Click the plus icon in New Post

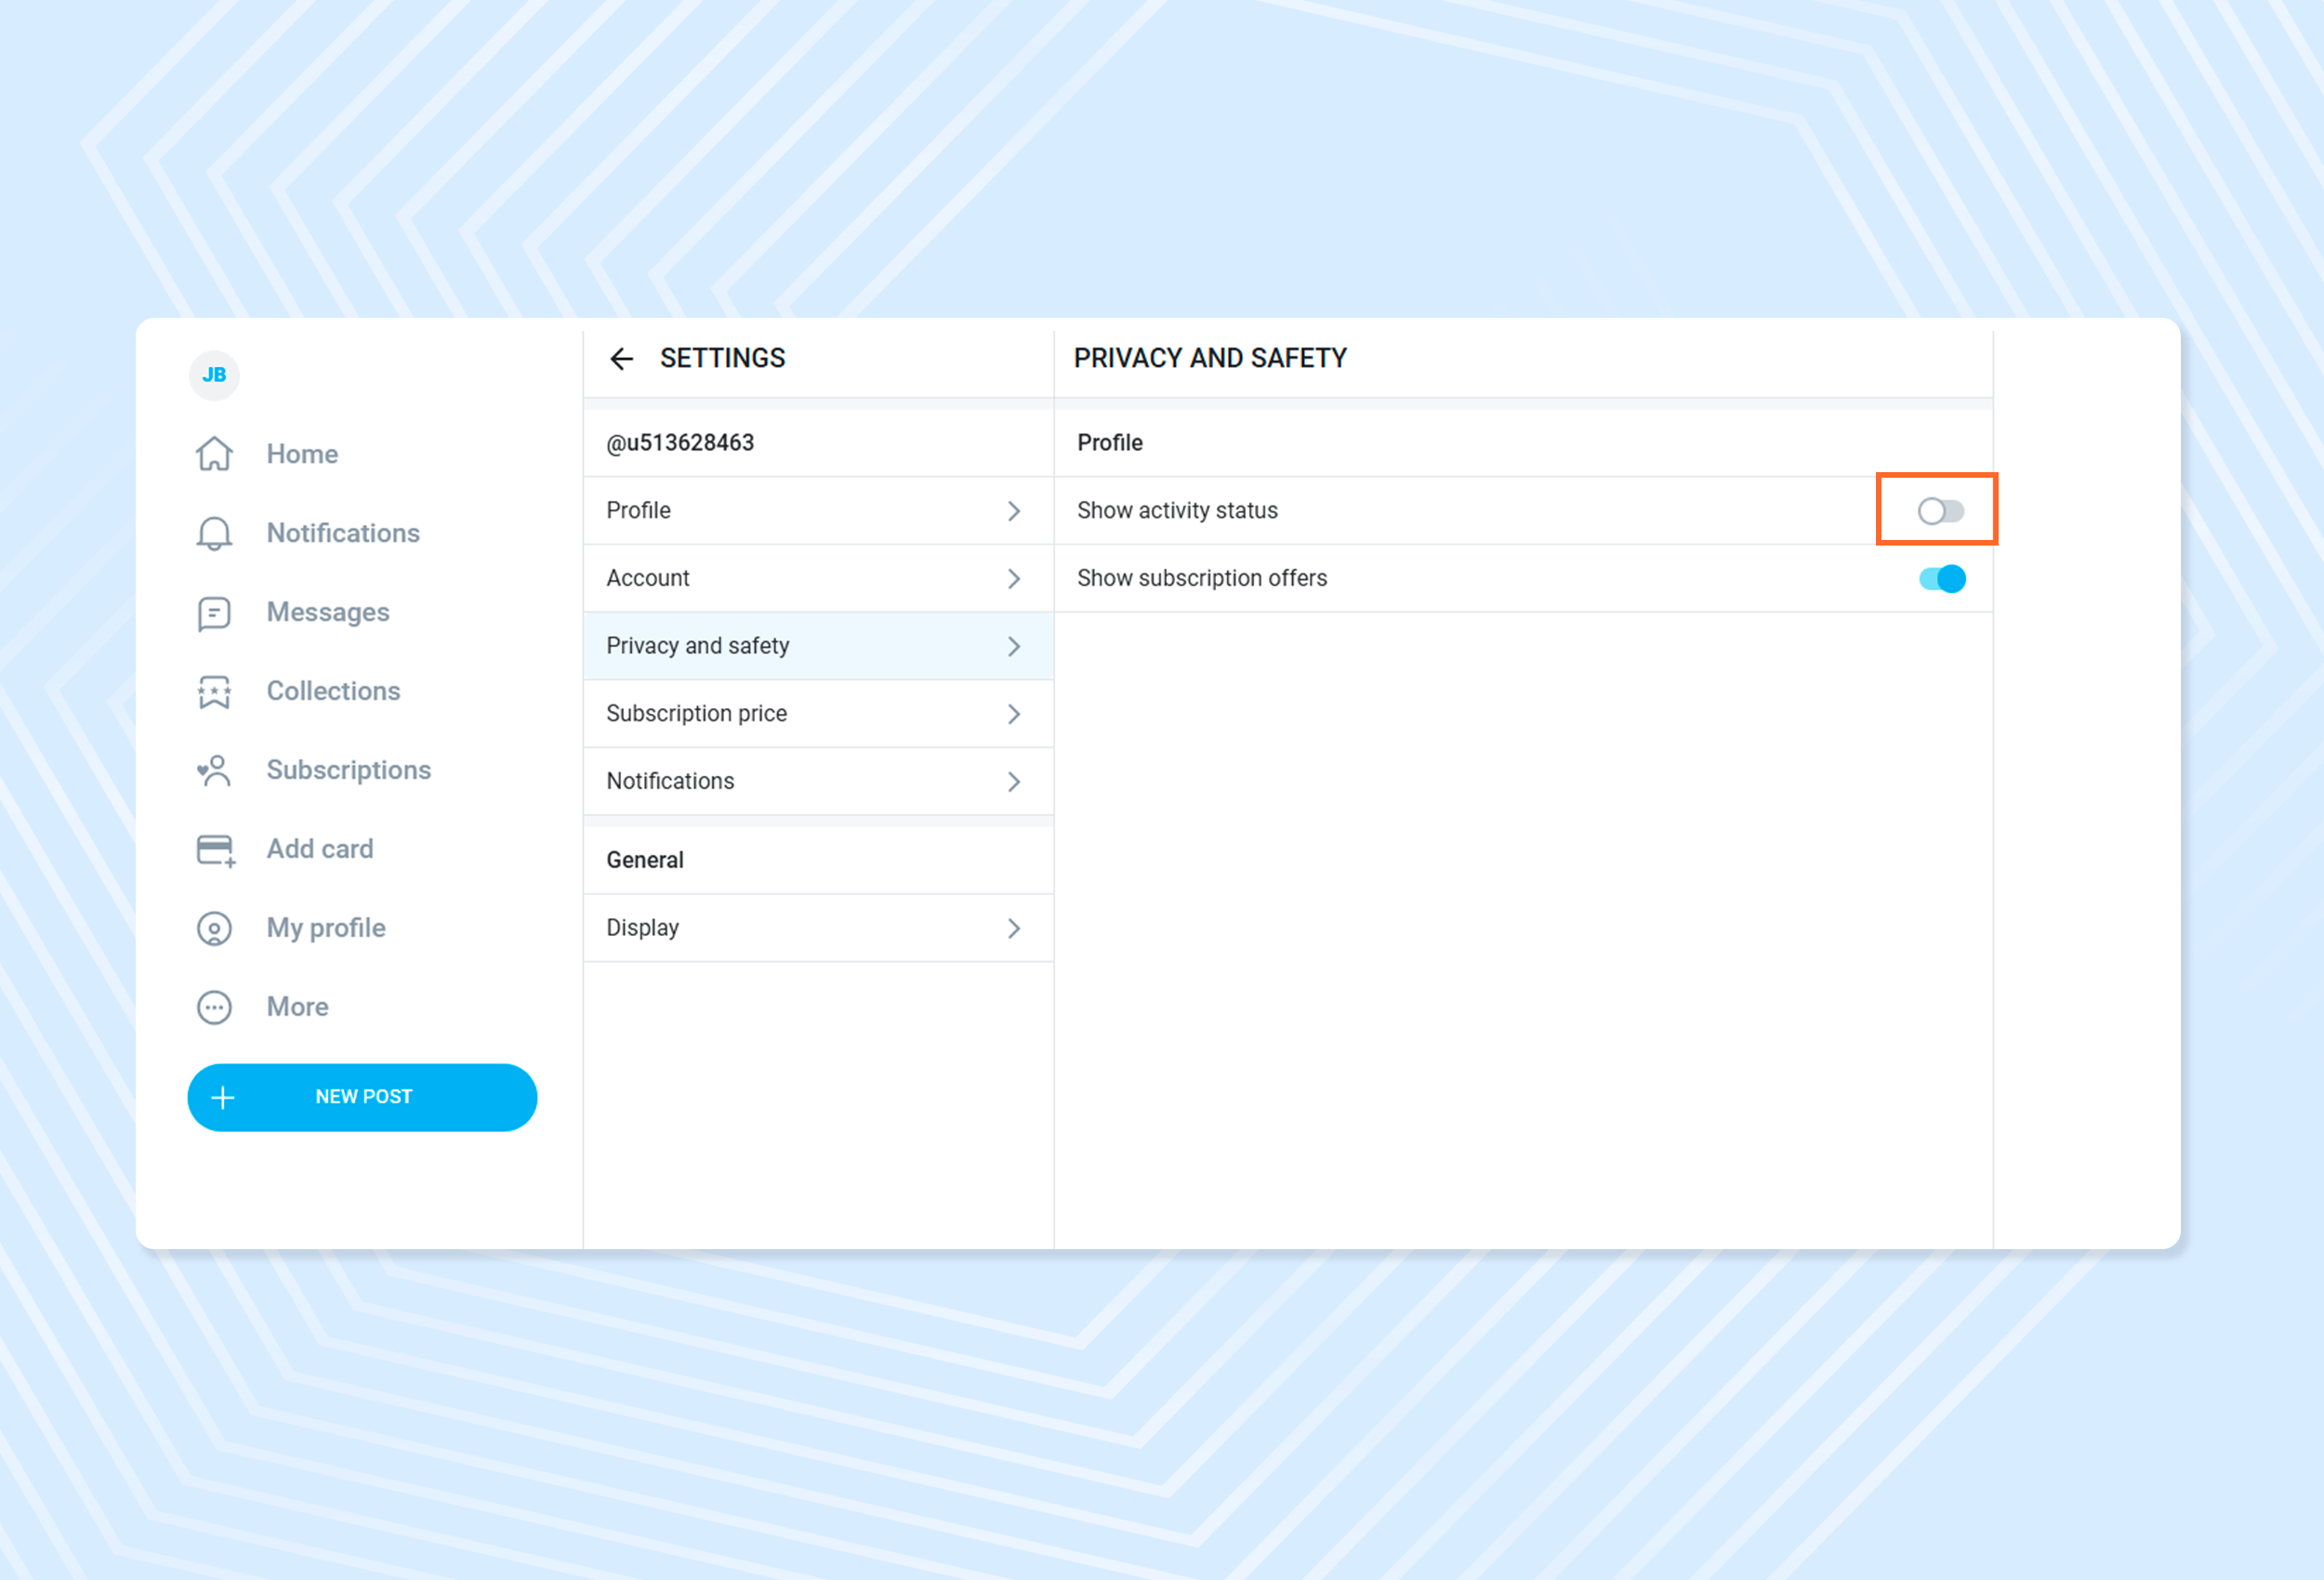(x=223, y=1097)
